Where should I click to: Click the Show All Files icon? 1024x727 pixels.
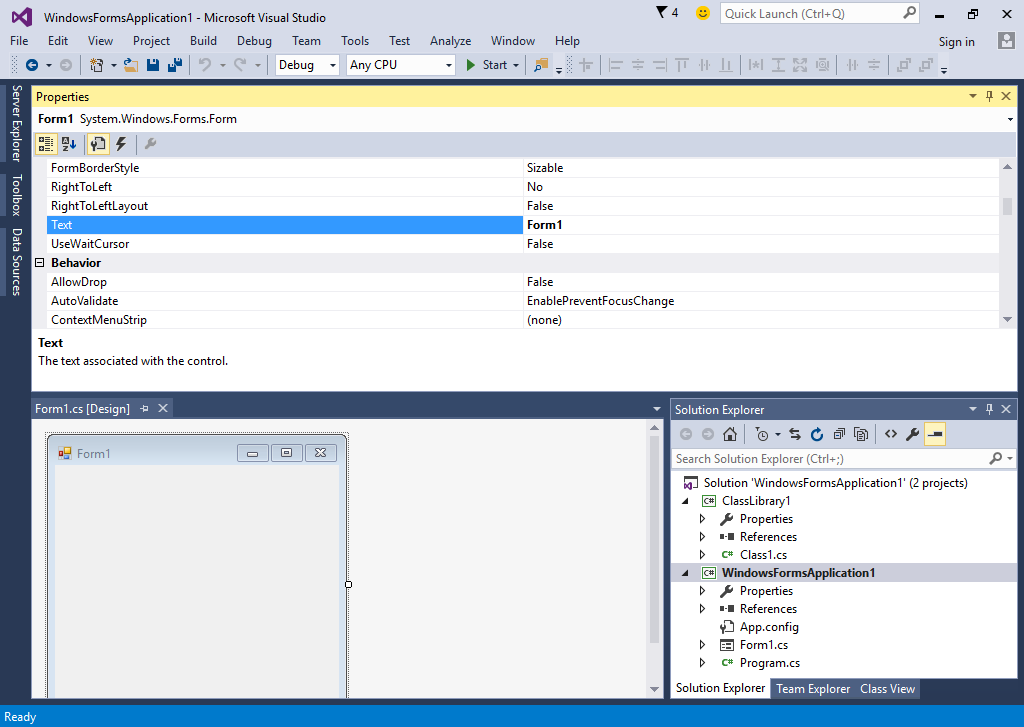click(861, 434)
